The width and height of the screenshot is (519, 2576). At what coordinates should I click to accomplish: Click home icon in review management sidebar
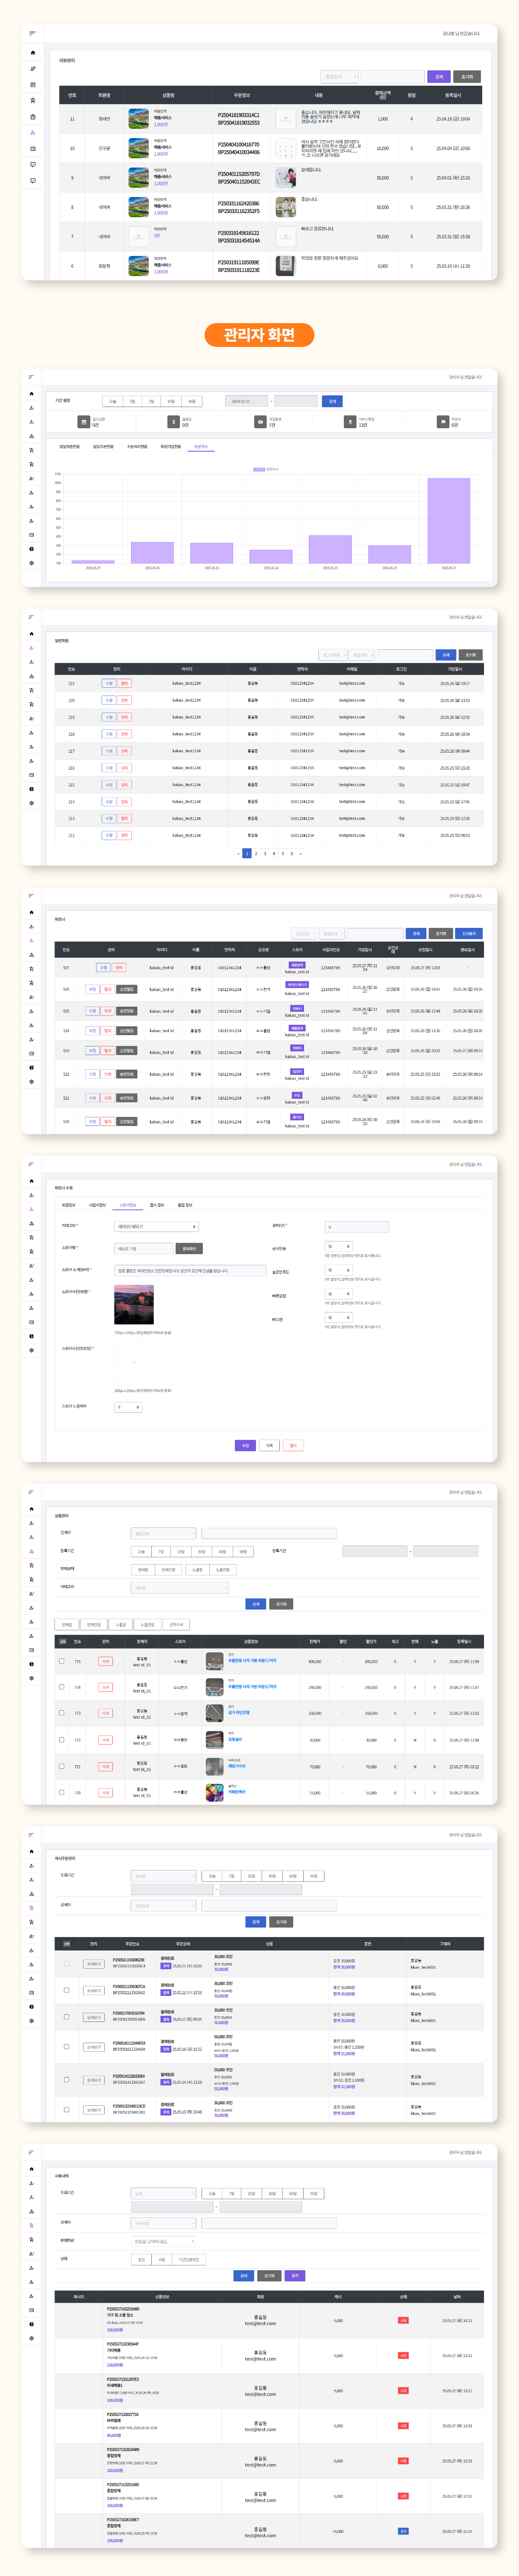point(32,53)
